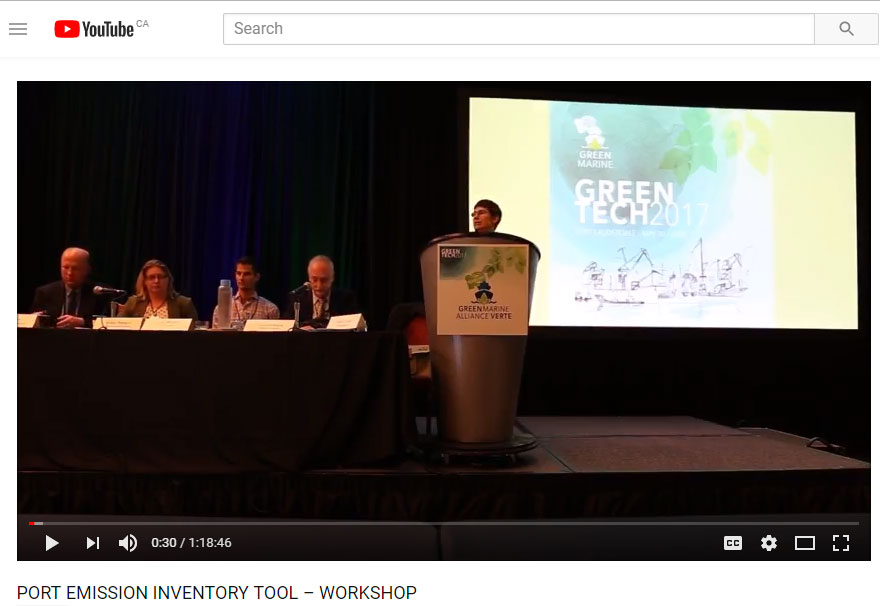Screen dimensions: 880x606
Task: Click the GreenTech 2017 slide in video
Action: pos(662,212)
